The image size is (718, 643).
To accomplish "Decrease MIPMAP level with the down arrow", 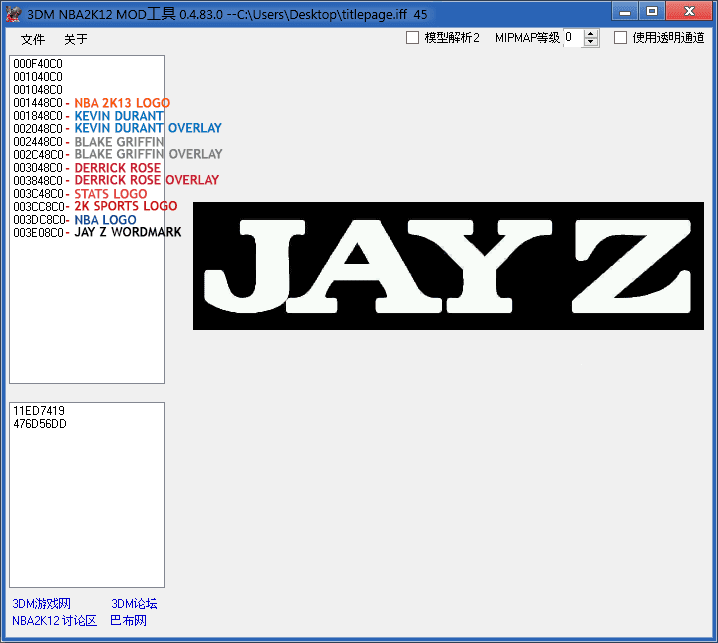I will [x=591, y=42].
